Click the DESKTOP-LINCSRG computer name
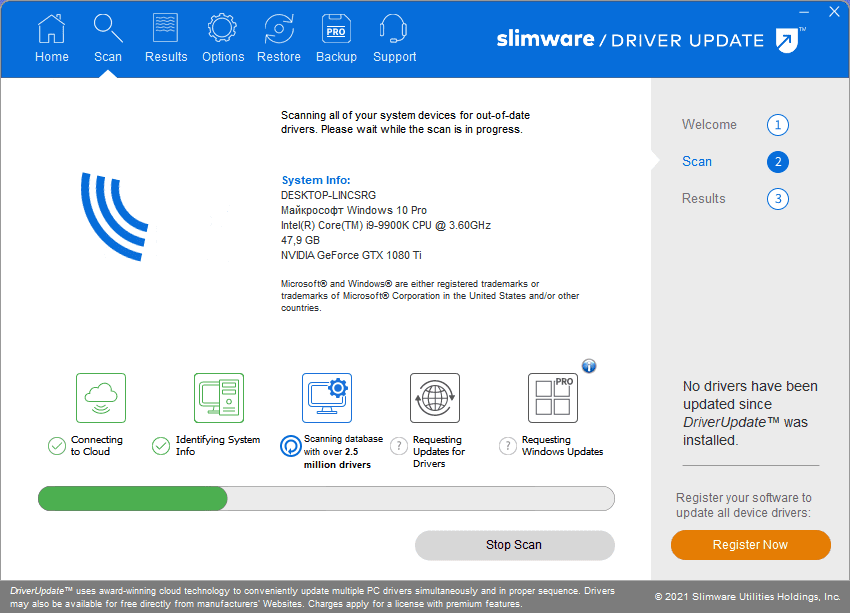Screen dimensions: 850x613 pyautogui.click(x=328, y=195)
